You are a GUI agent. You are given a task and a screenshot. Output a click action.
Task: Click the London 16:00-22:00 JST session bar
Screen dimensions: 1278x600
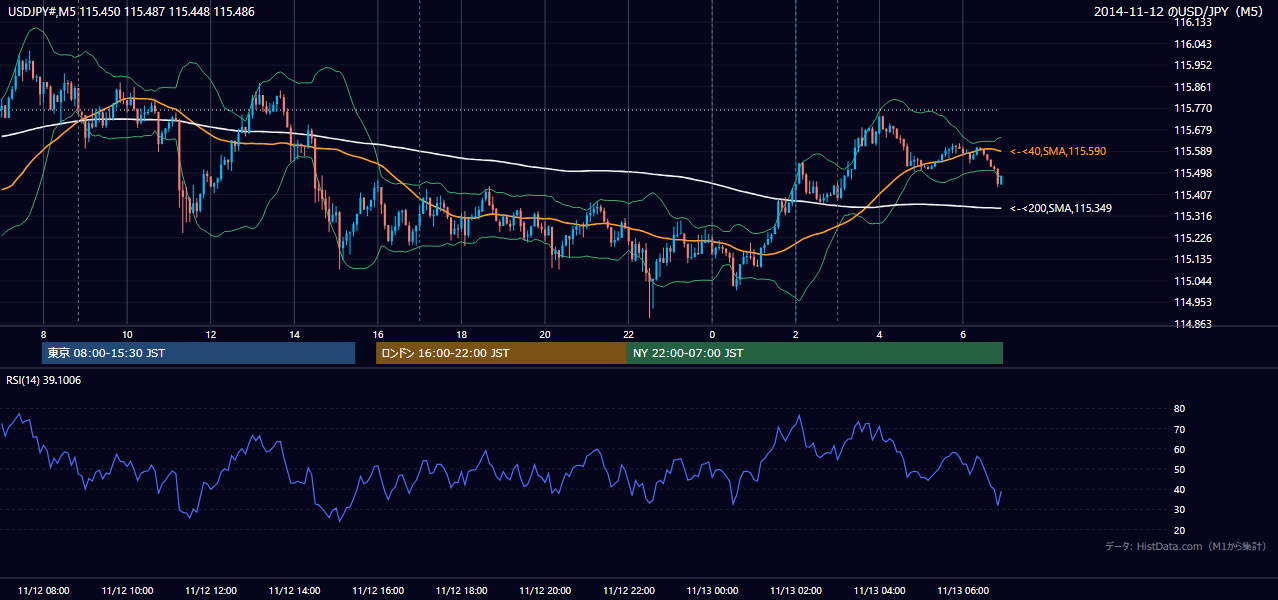[501, 353]
